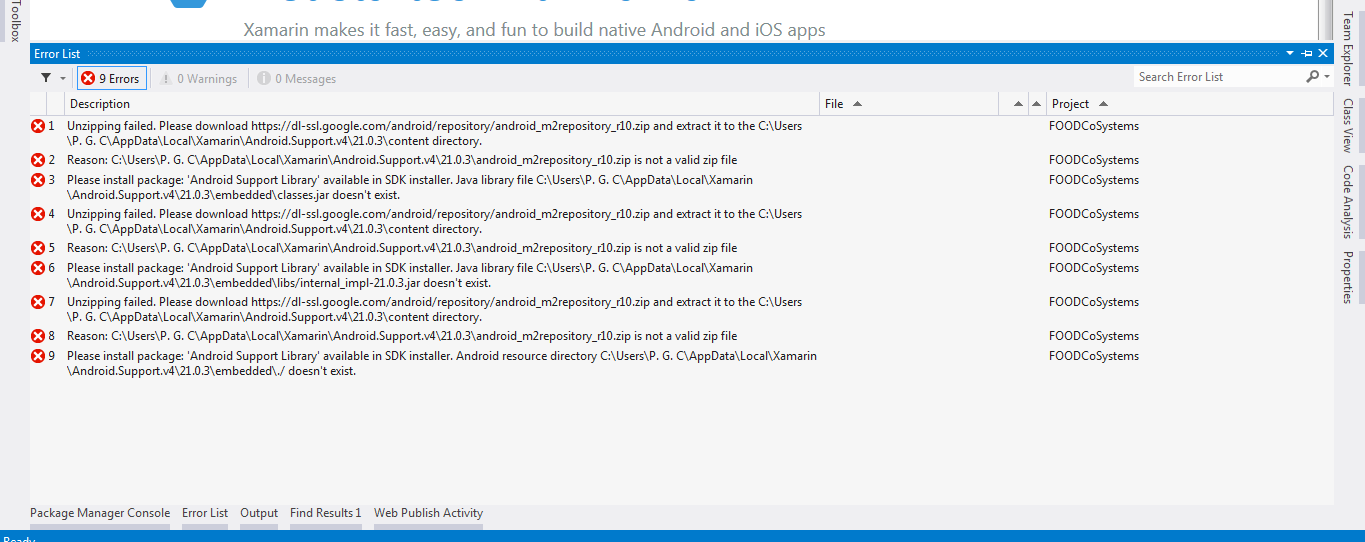Click the filter funnel icon in Error List
This screenshot has height=542, width=1365.
46,78
